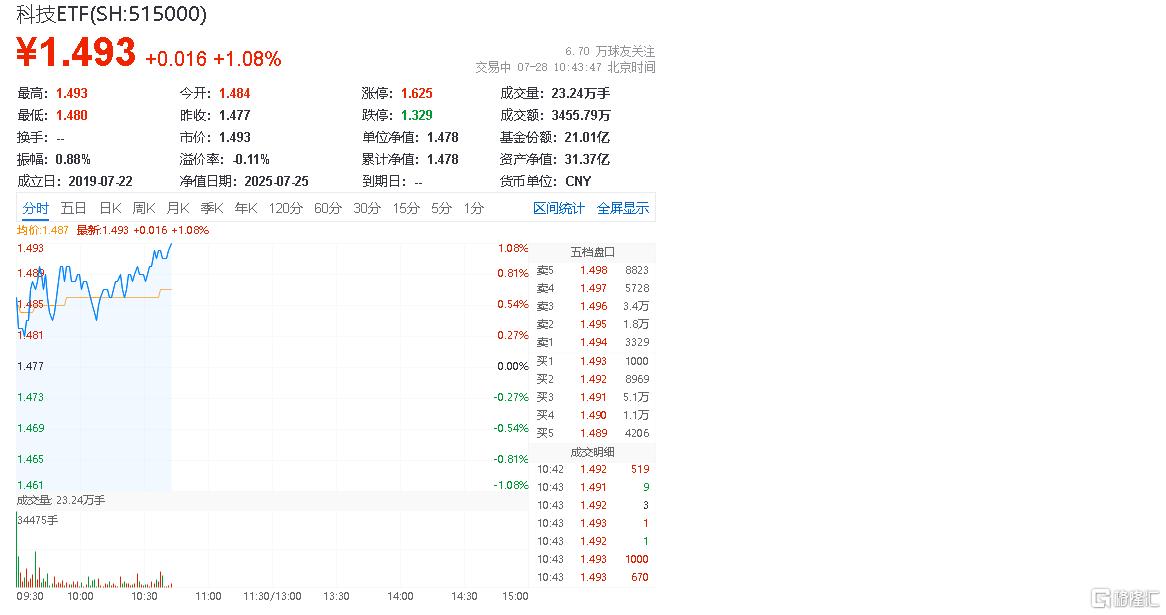Select the 分时 chart tab
The width and height of the screenshot is (1166, 615).
[x=35, y=208]
